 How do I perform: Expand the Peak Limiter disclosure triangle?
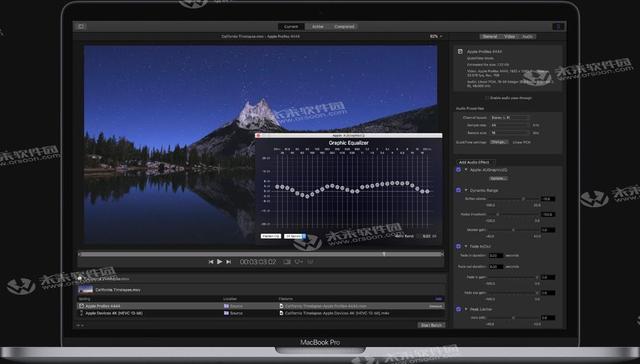(466, 309)
